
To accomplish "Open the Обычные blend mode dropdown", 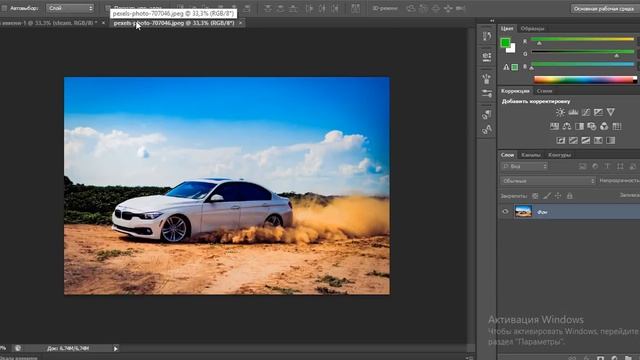I will tap(548, 180).
